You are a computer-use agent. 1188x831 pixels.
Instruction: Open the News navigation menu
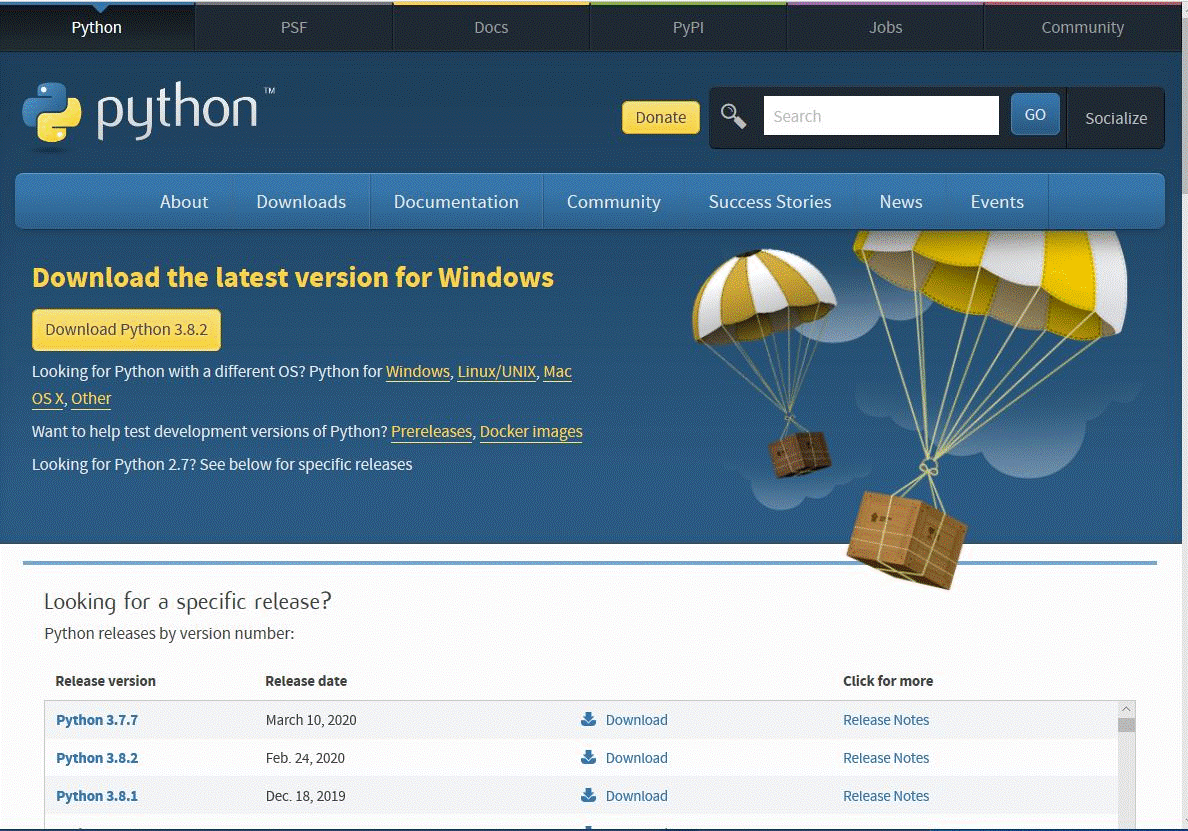pyautogui.click(x=901, y=202)
